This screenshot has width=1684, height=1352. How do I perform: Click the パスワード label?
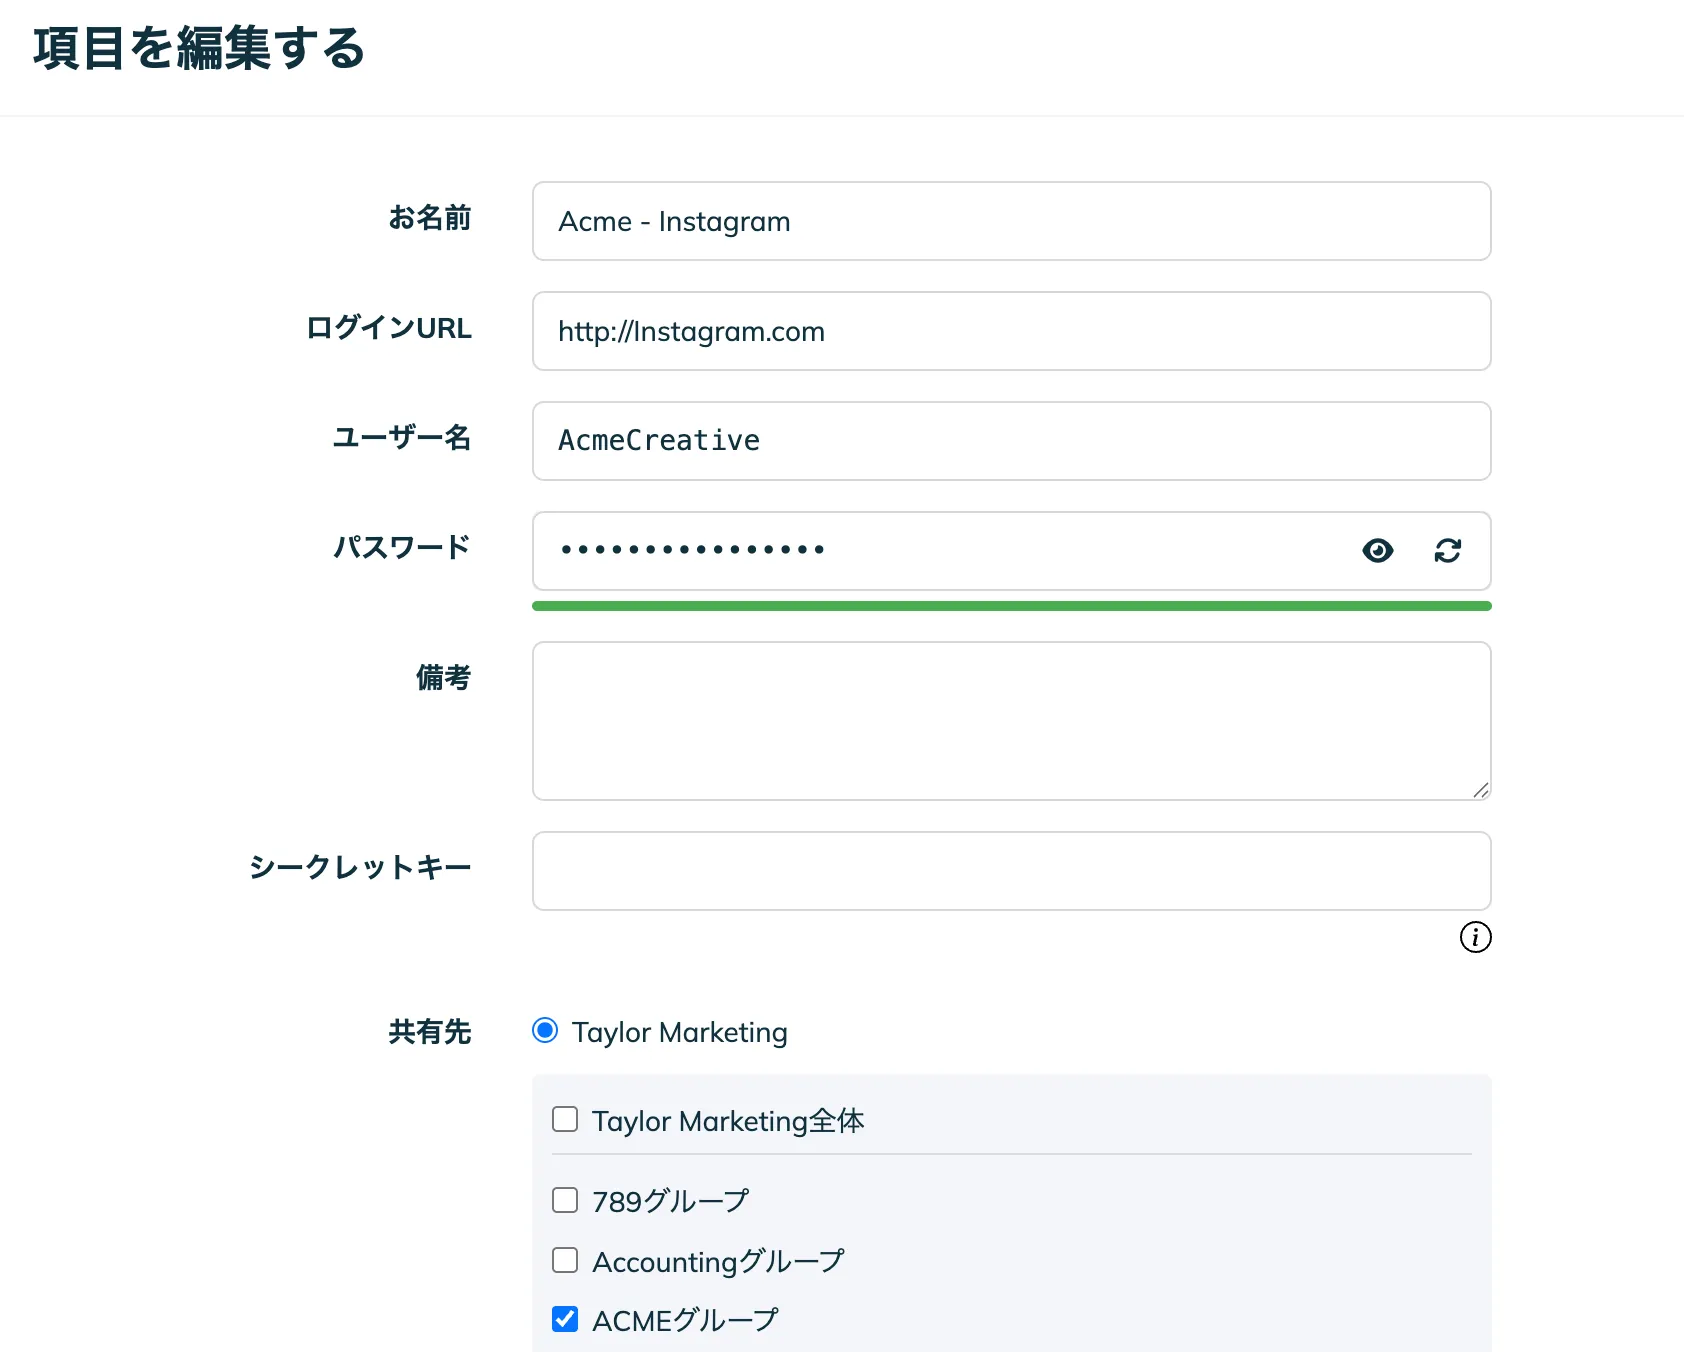point(402,547)
